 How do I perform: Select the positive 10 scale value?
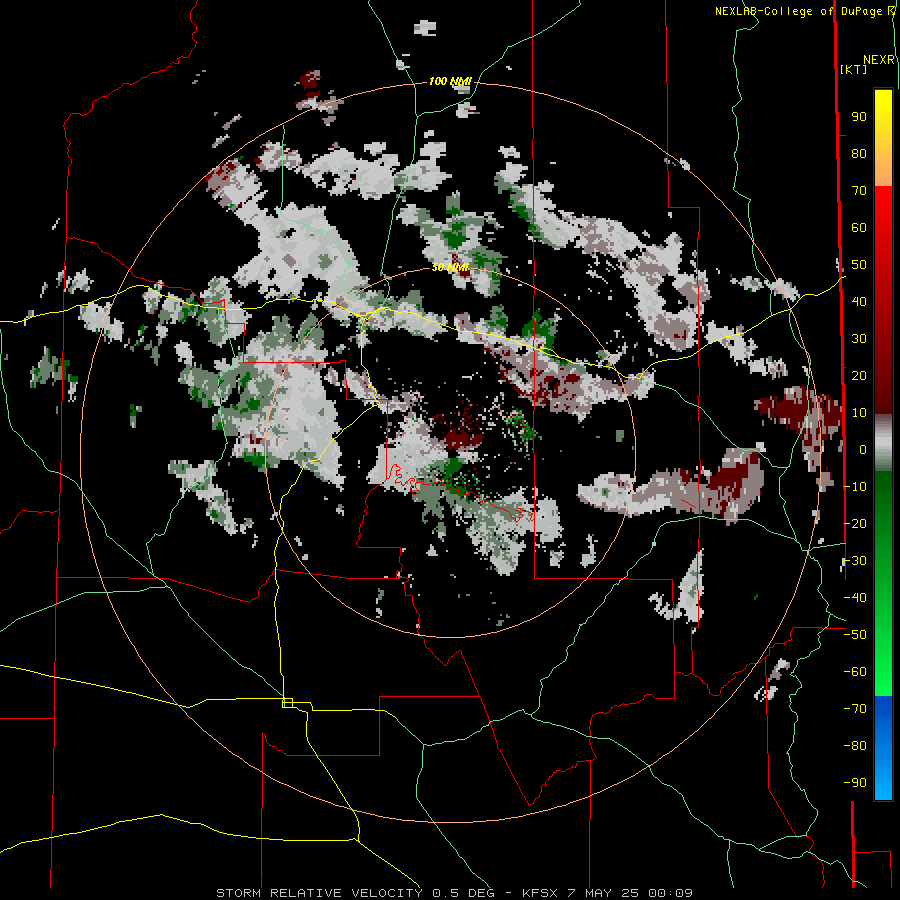coord(859,413)
